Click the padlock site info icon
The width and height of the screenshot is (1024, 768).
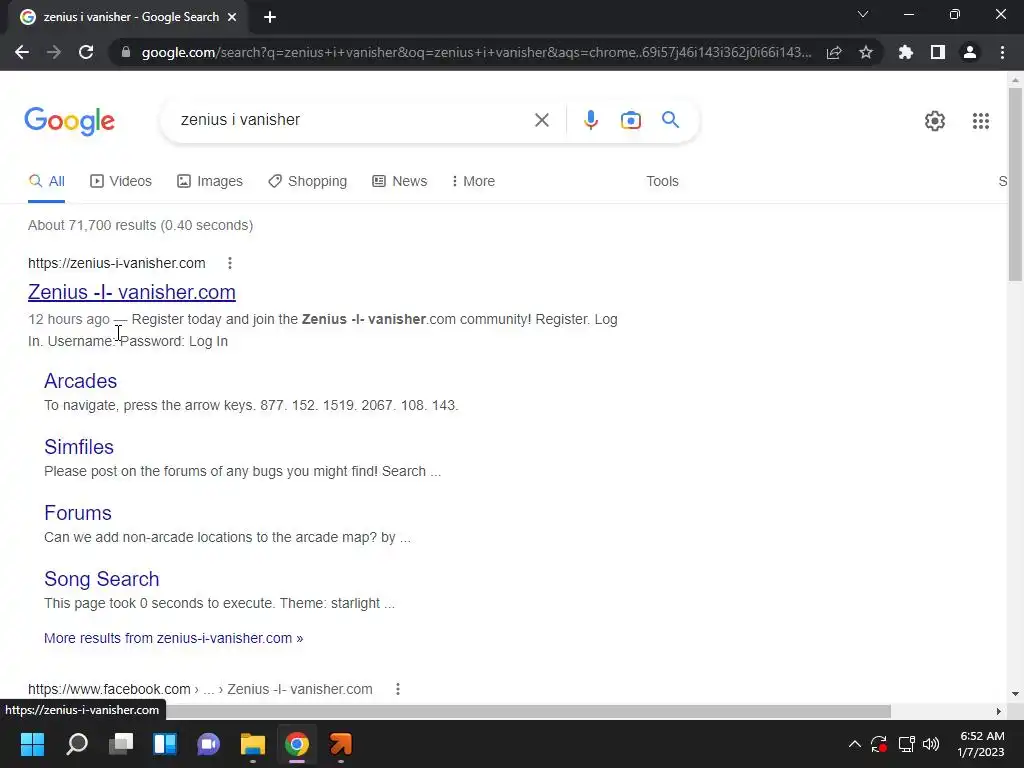[126, 52]
